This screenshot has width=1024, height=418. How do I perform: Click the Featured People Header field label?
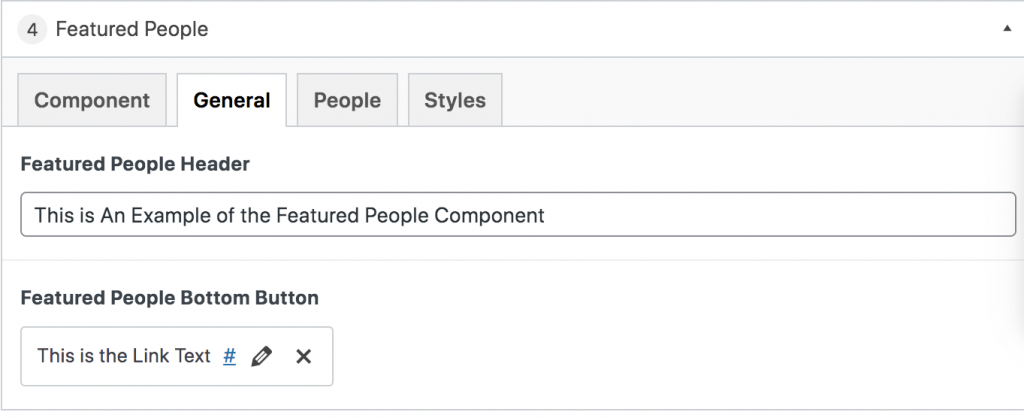coord(135,164)
